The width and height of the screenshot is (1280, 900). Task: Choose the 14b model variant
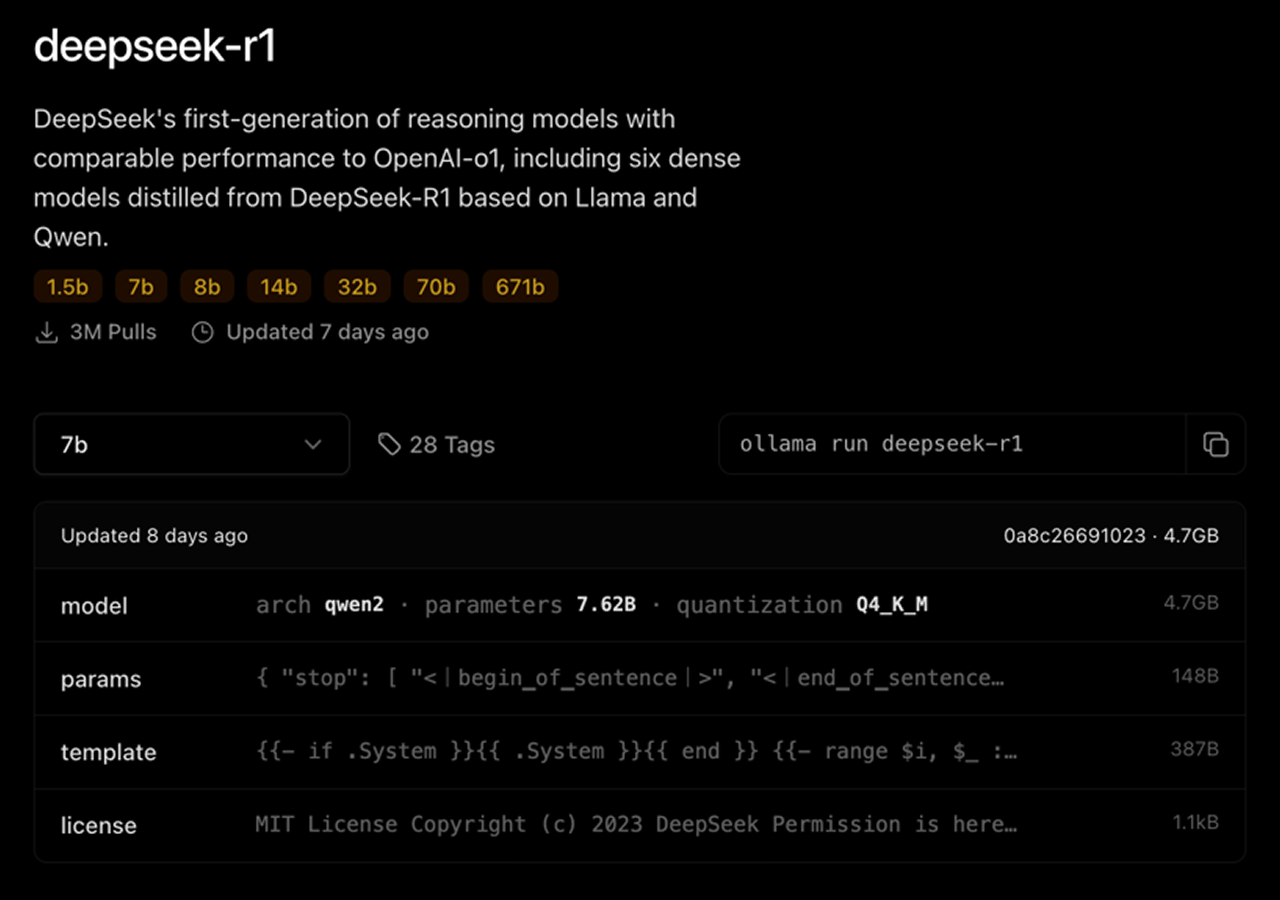pos(278,286)
